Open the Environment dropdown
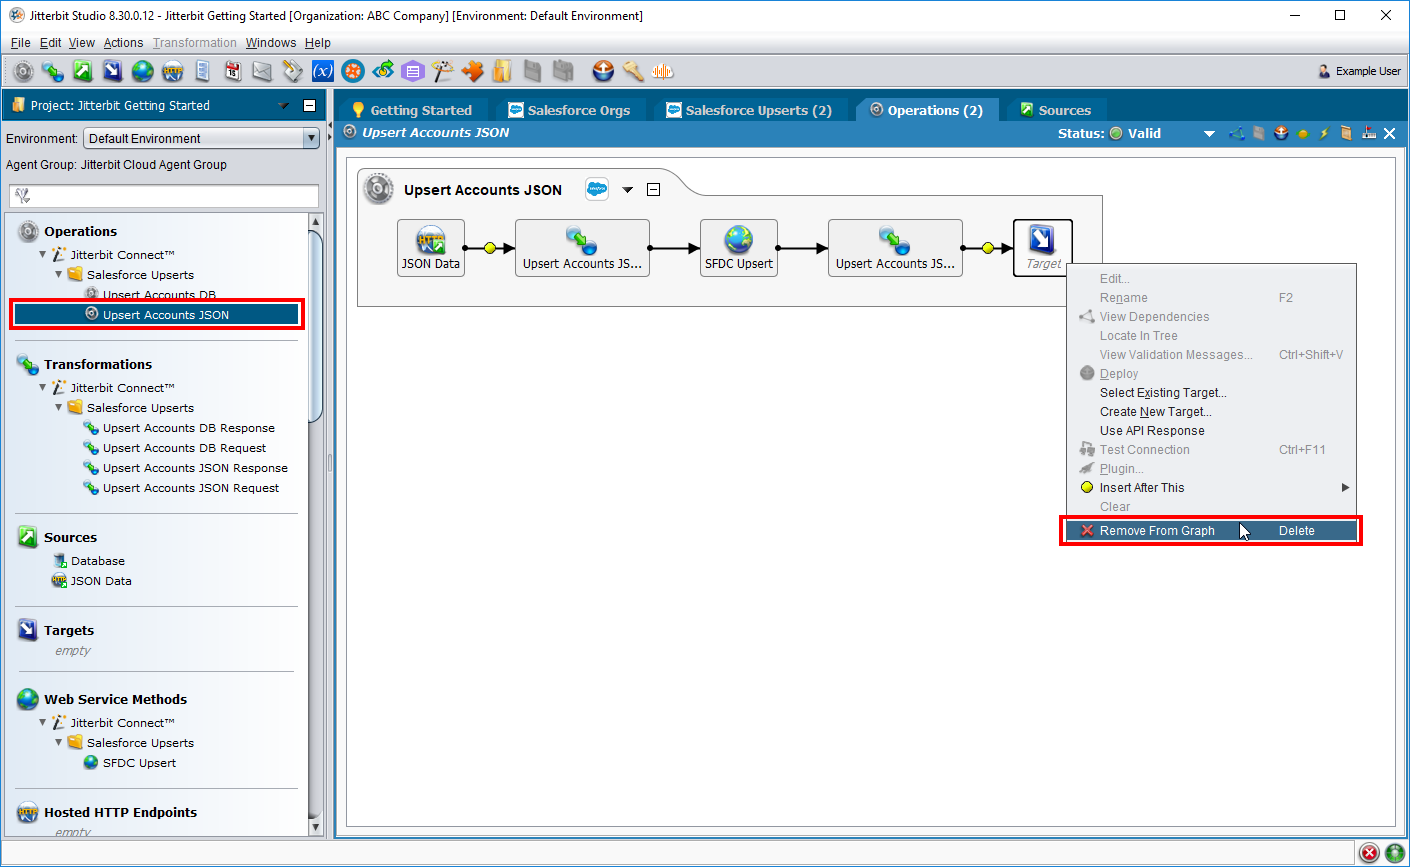 coord(311,139)
